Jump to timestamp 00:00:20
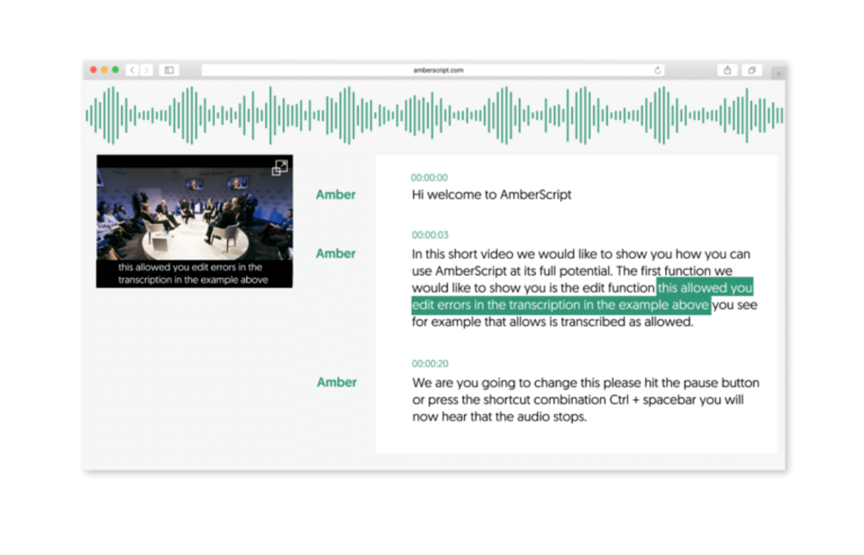Screen dimensions: 864x555 point(430,364)
